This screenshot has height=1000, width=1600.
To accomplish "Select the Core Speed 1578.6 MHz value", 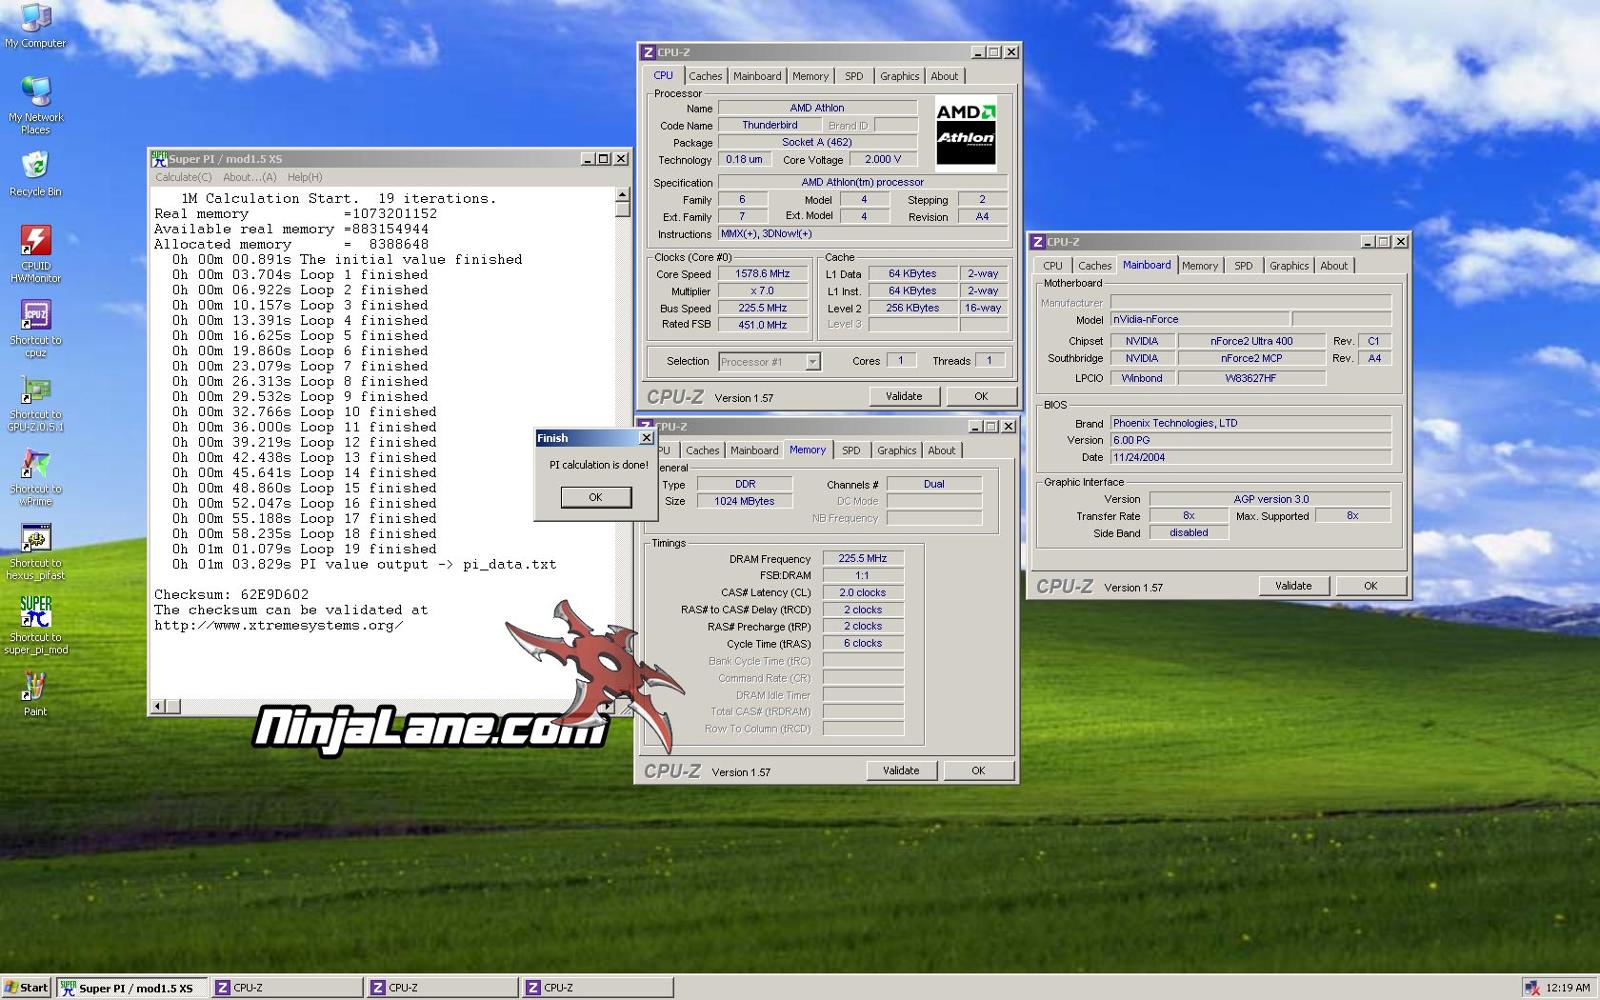I will (763, 274).
